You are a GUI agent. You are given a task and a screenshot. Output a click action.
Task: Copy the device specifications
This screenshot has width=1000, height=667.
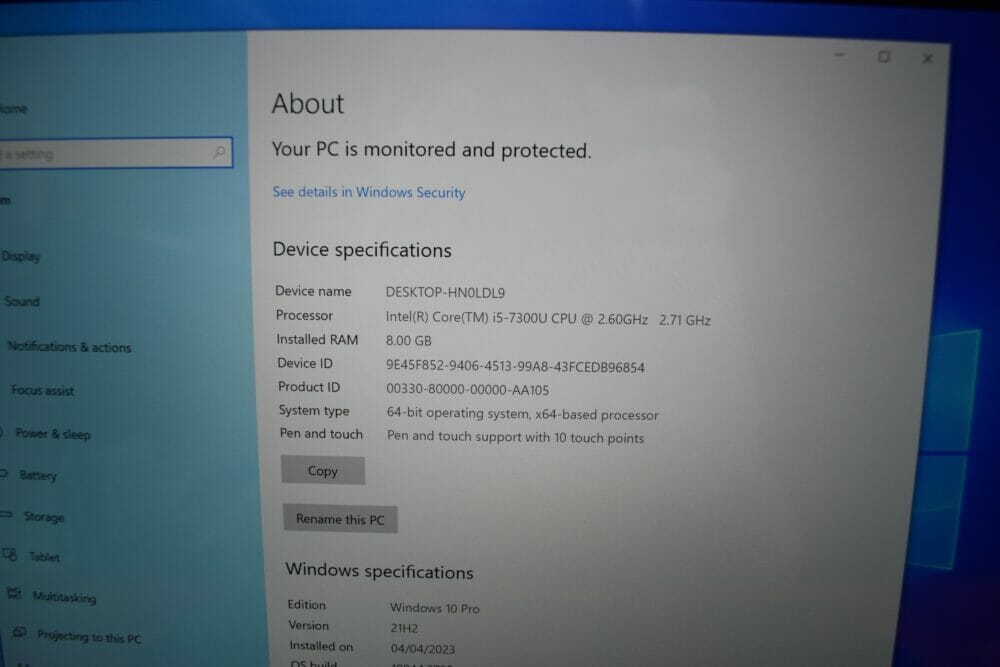pyautogui.click(x=323, y=471)
